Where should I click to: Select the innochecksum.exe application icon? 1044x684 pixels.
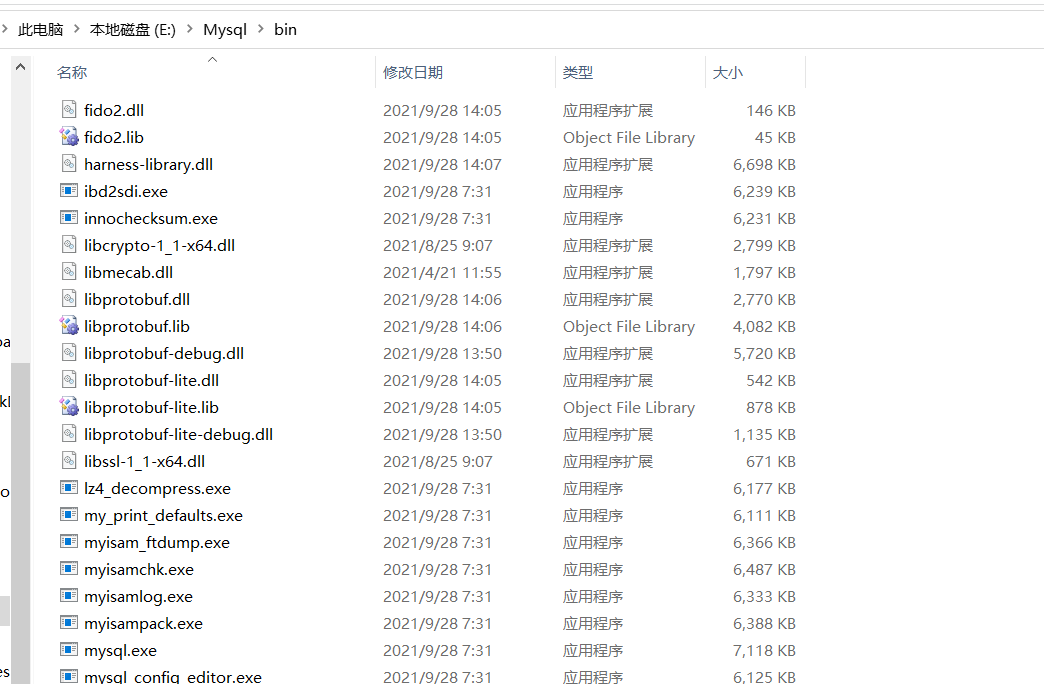click(69, 218)
